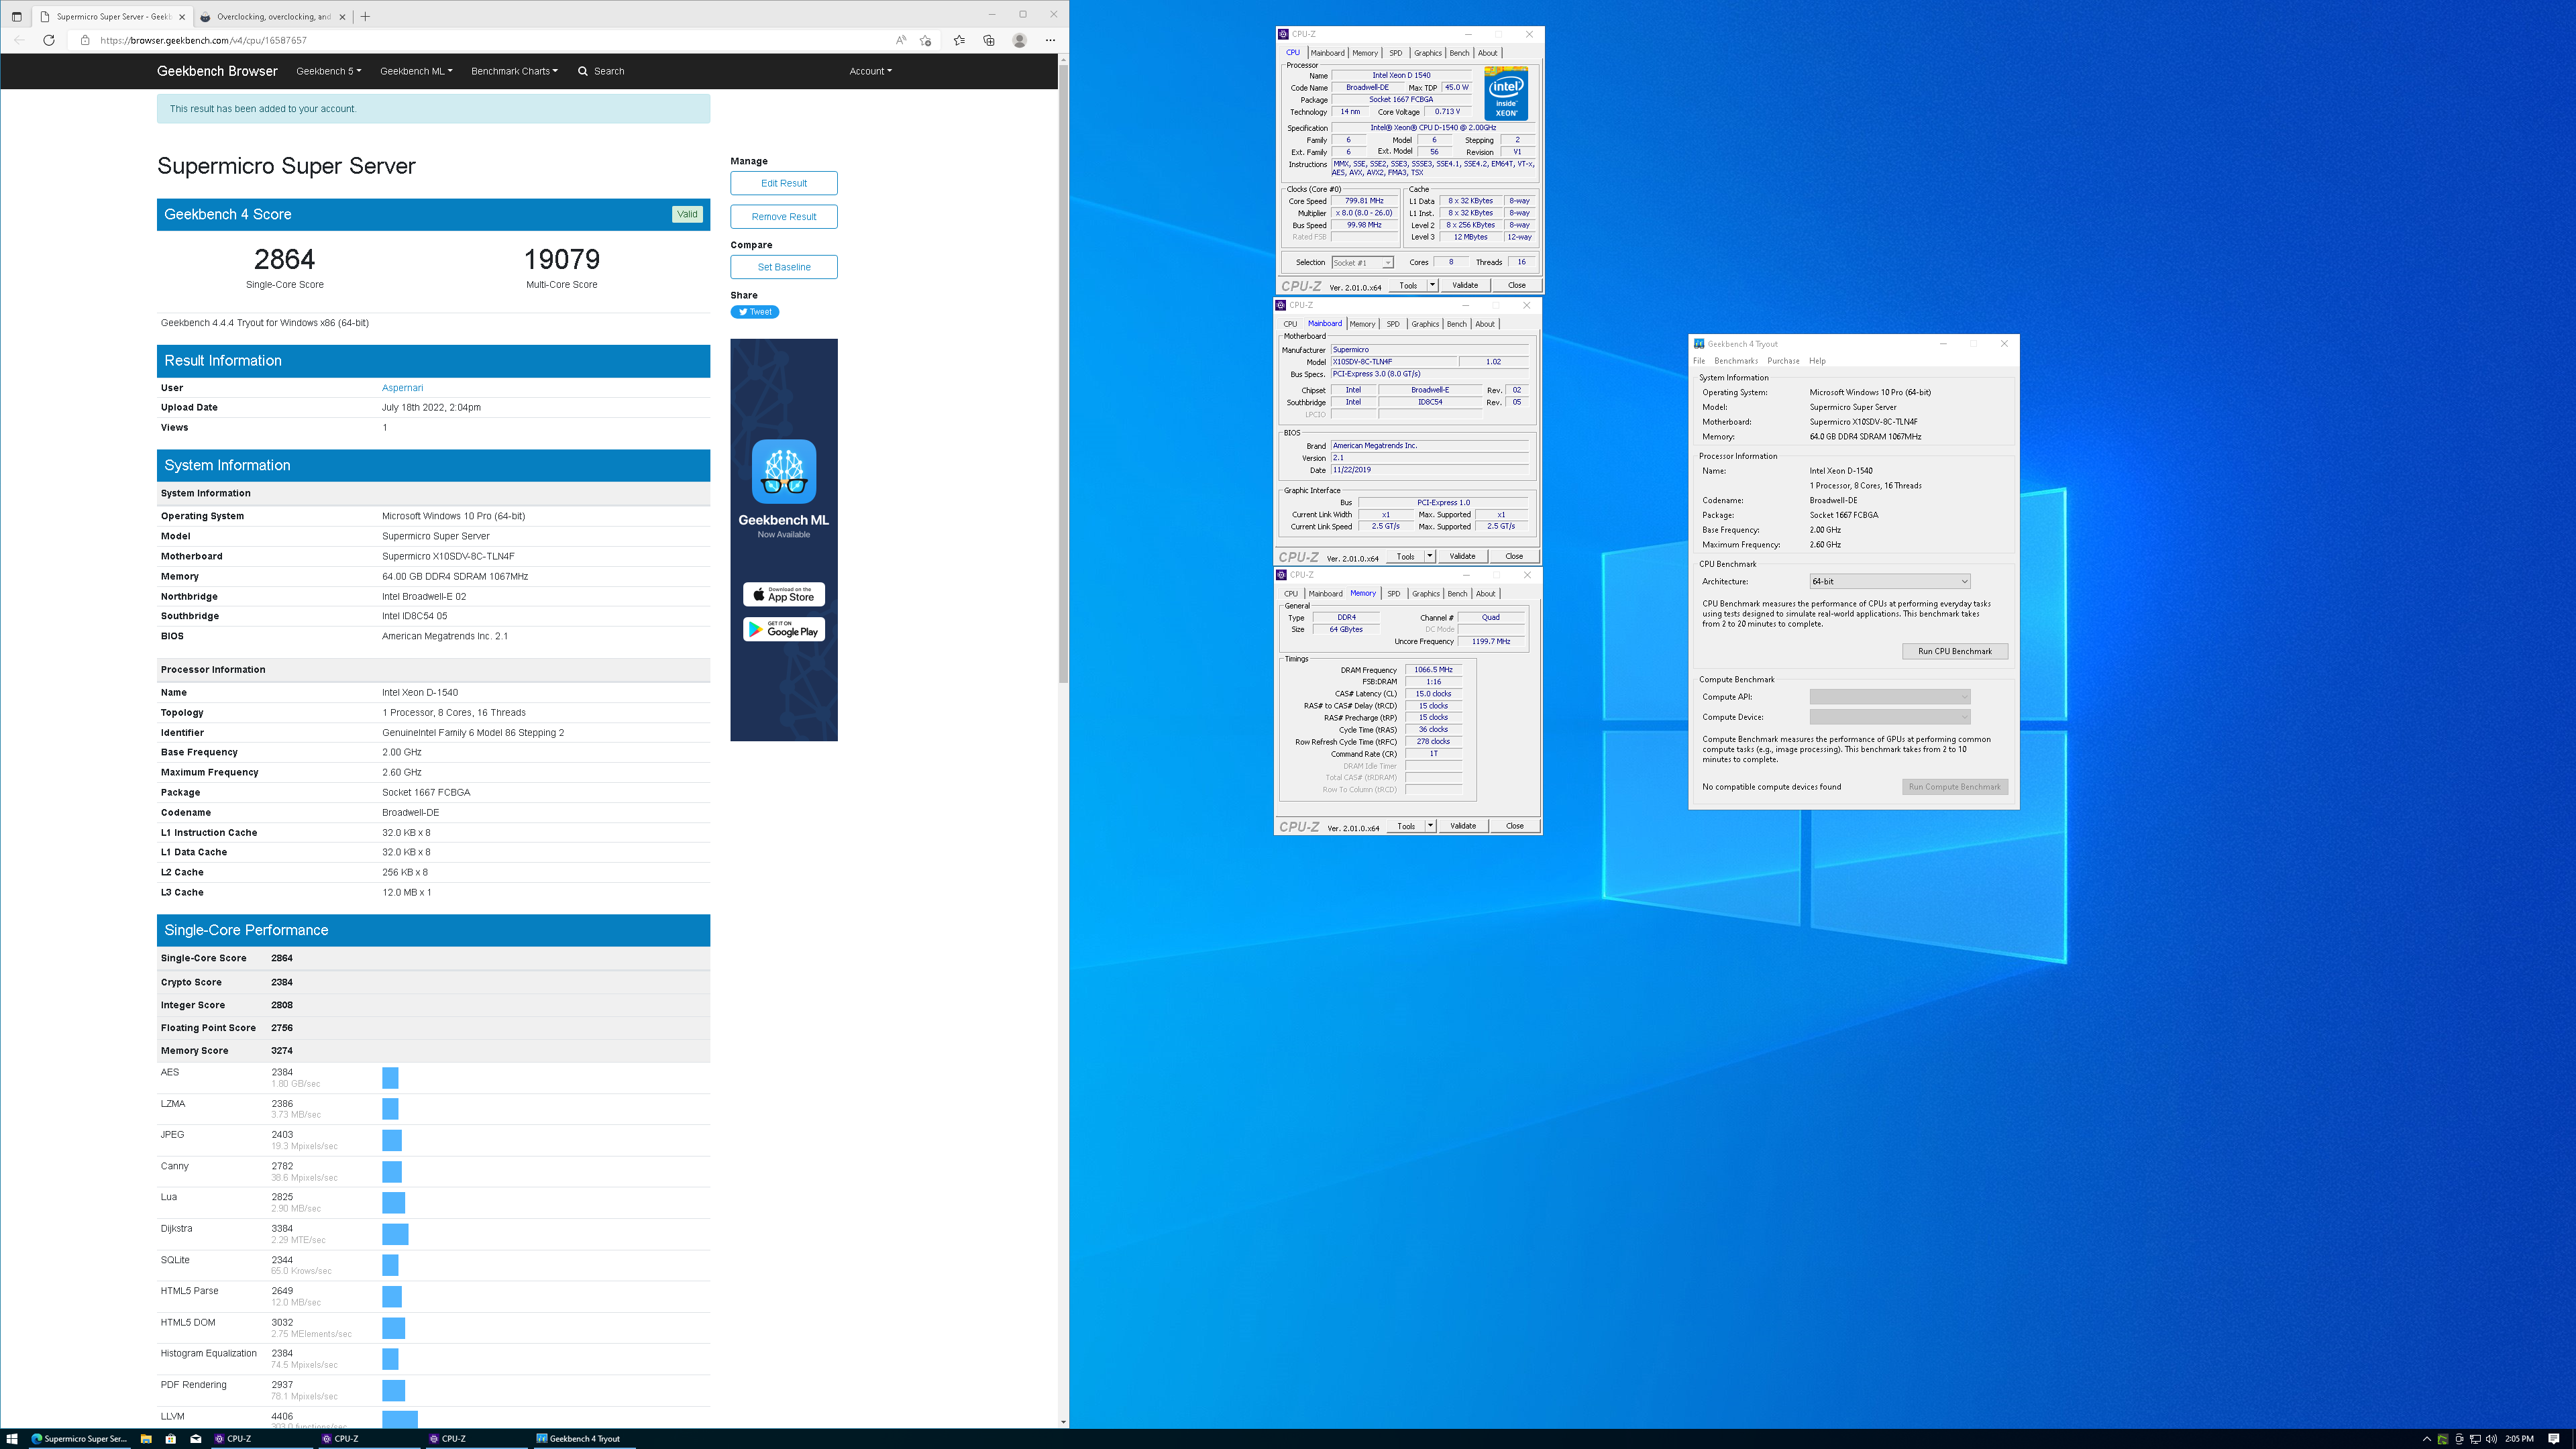Expand Tools dropdown arrow in top CPU-Z window
This screenshot has width=2576, height=1449.
tap(1432, 286)
